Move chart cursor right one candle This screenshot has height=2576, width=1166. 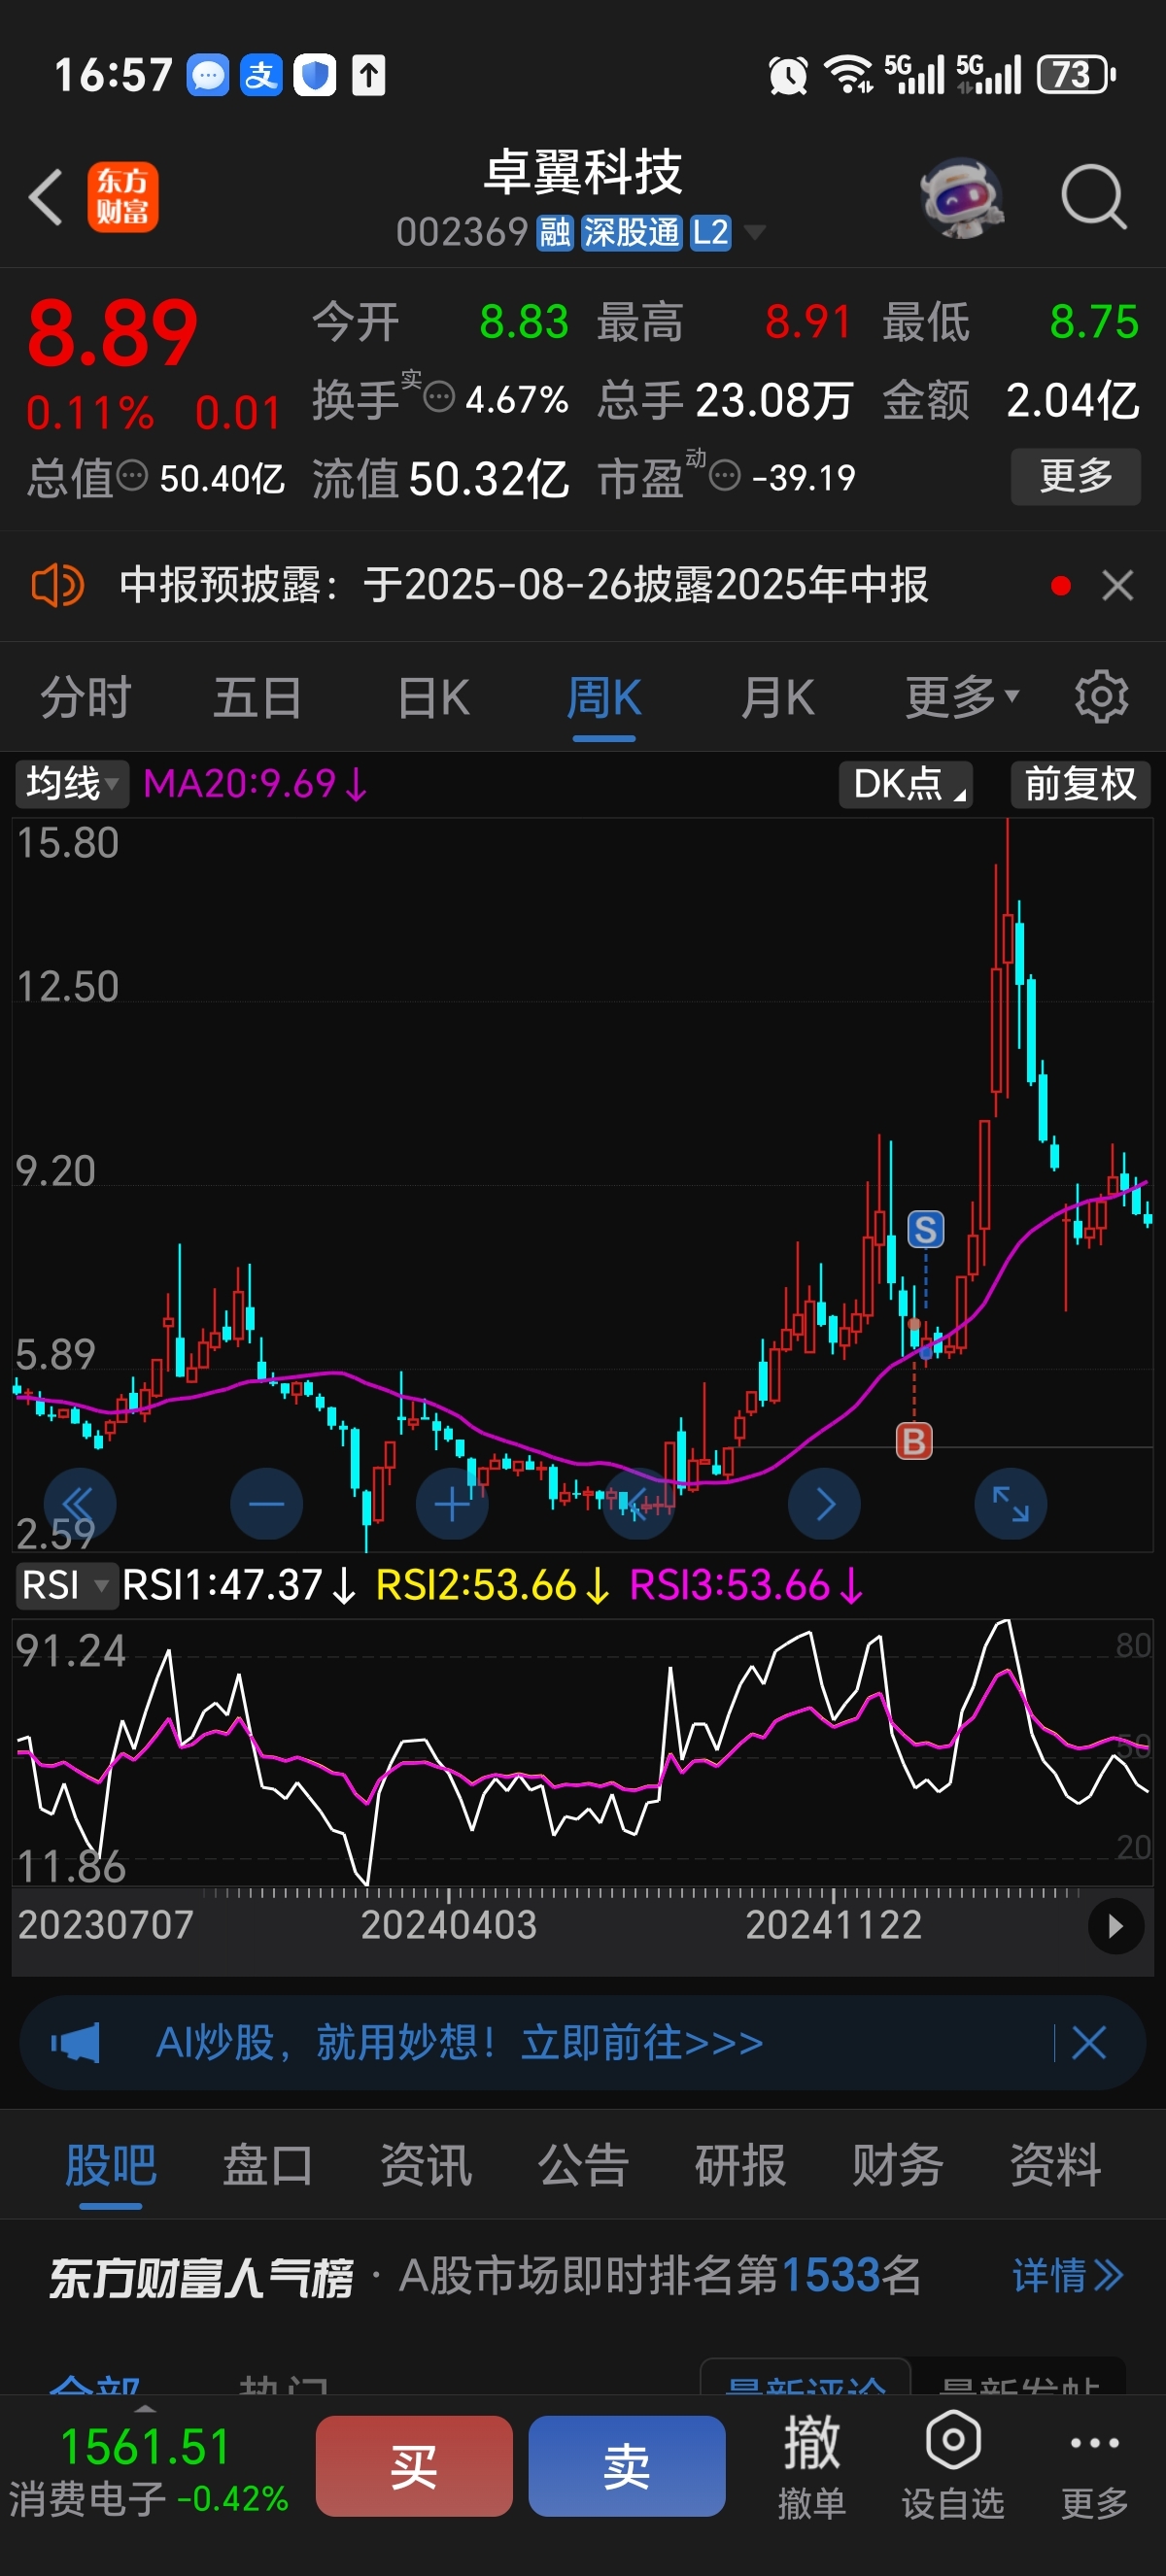(x=824, y=1503)
